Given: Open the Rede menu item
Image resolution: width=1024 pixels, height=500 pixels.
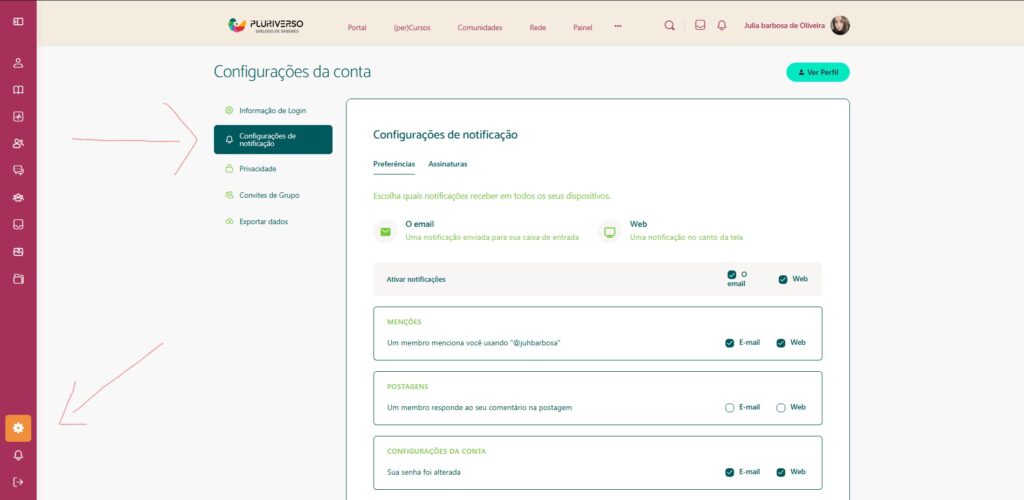Looking at the screenshot, I should coord(537,27).
